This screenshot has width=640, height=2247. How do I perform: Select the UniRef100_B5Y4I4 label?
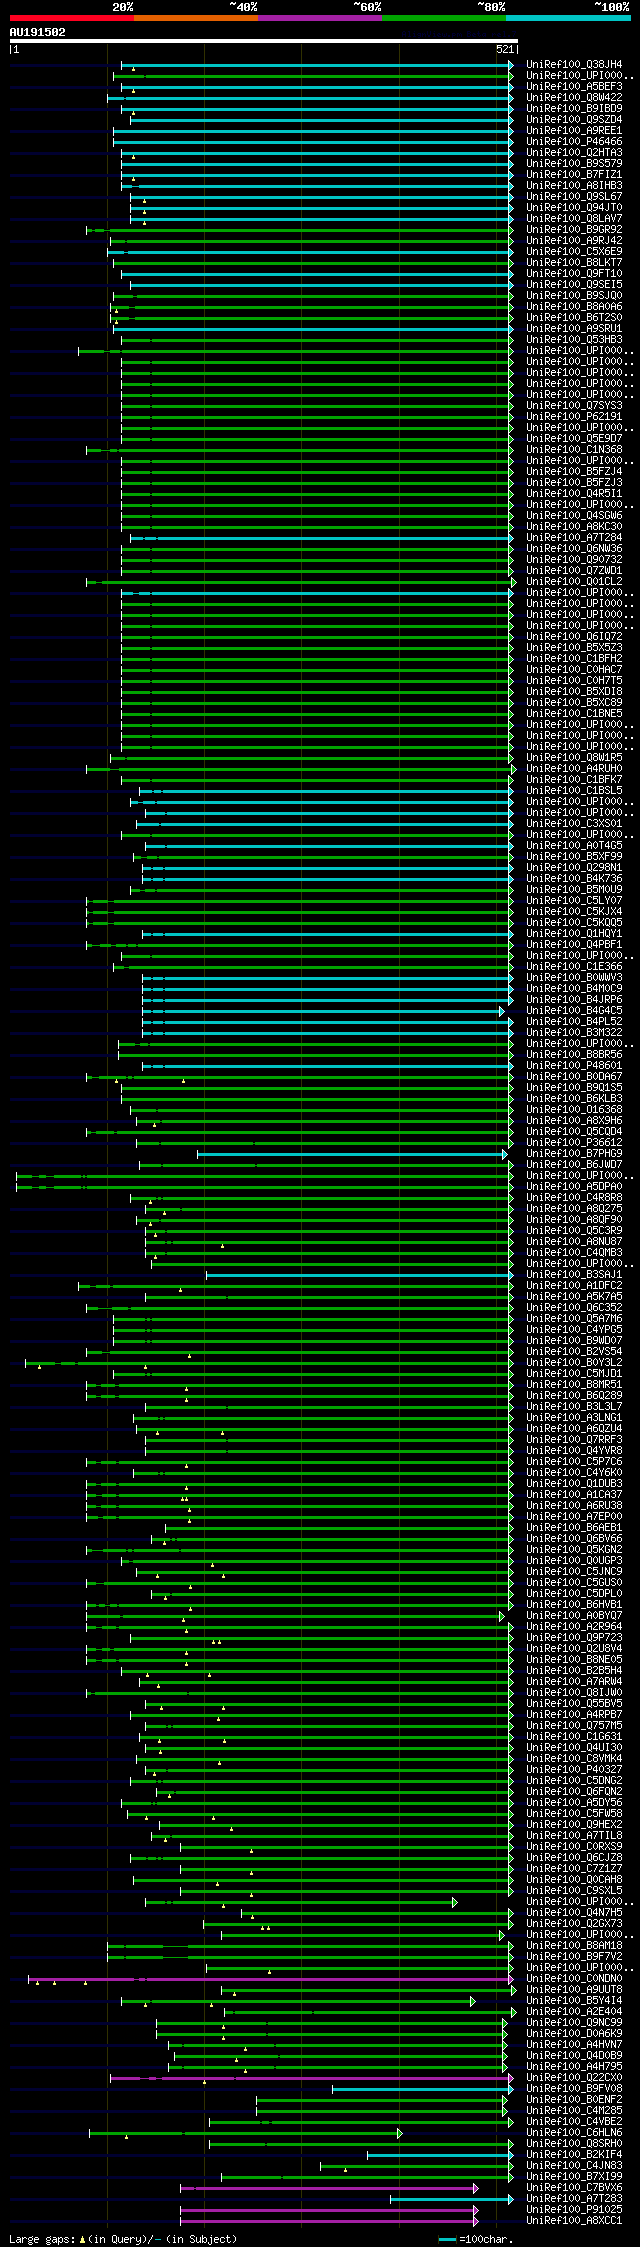(x=574, y=2001)
